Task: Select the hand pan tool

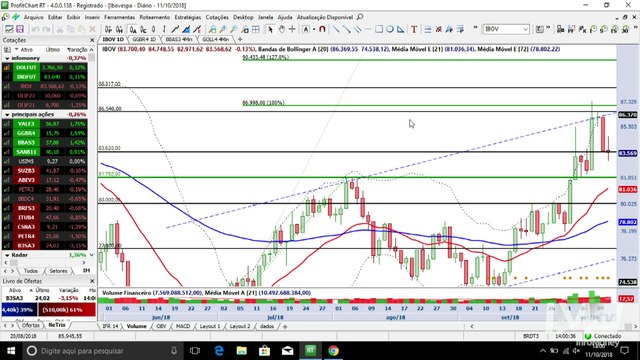Action: (281, 29)
